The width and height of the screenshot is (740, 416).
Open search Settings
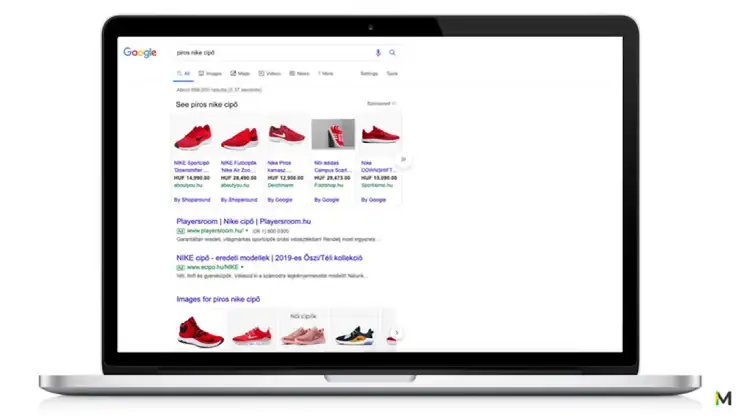click(369, 74)
